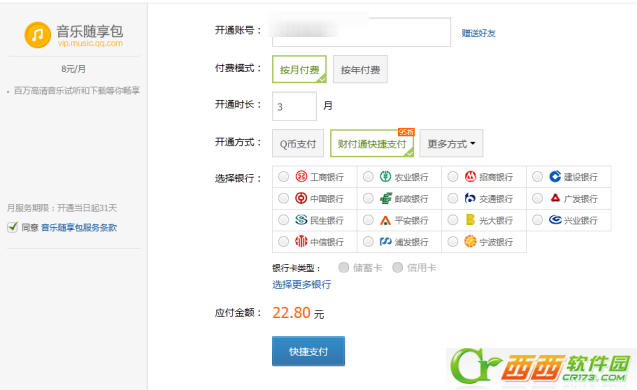Click the 广发银行 bank logo icon
The image size is (637, 390).
point(555,198)
